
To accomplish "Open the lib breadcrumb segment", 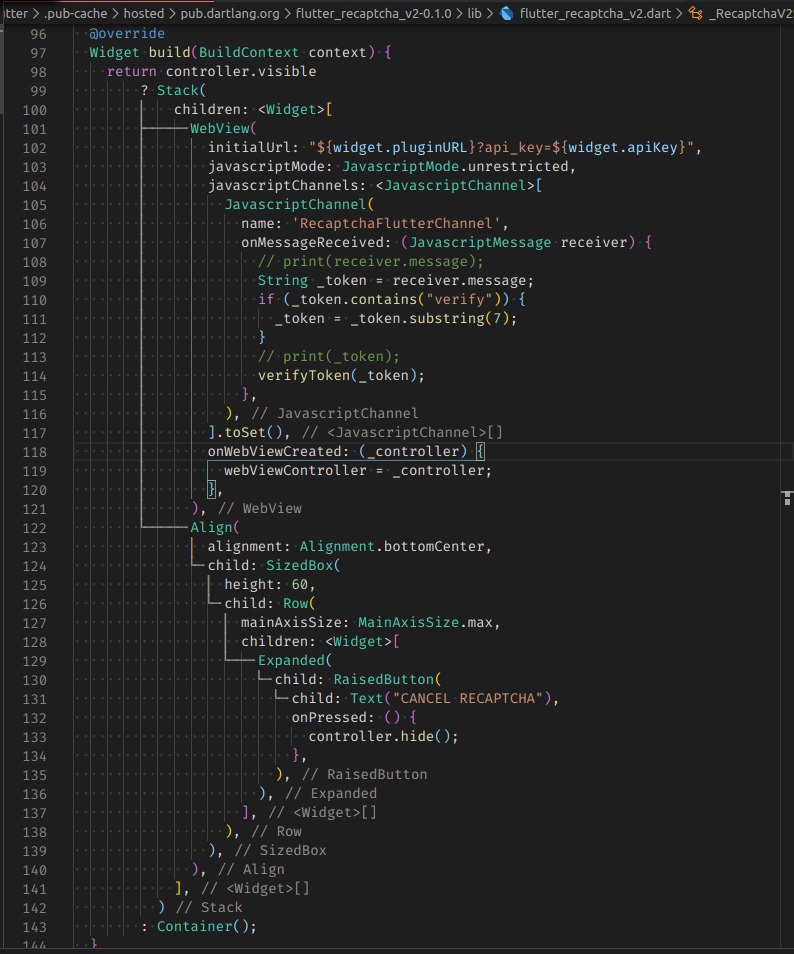I will click(x=475, y=13).
